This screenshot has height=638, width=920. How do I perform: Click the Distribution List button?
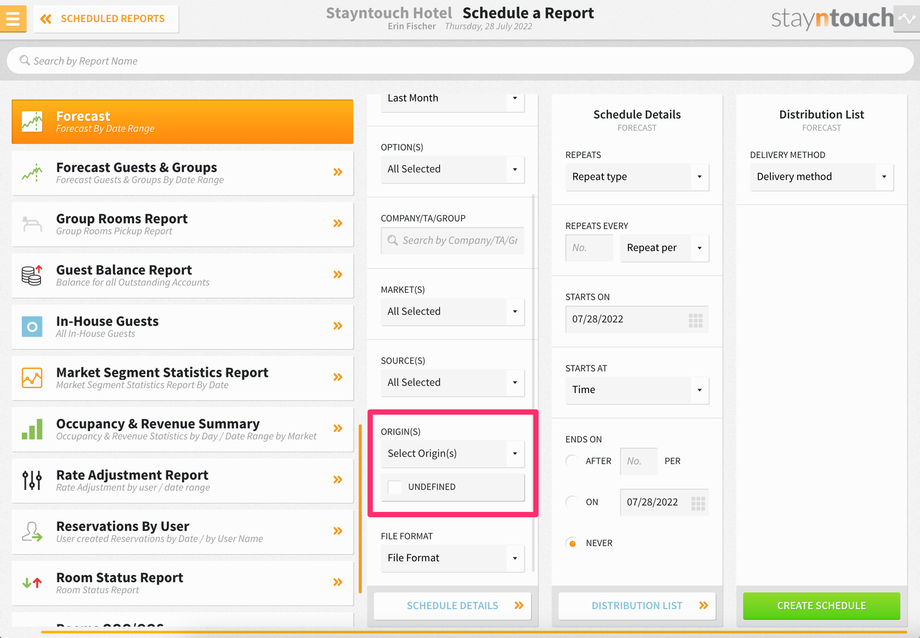(x=637, y=606)
